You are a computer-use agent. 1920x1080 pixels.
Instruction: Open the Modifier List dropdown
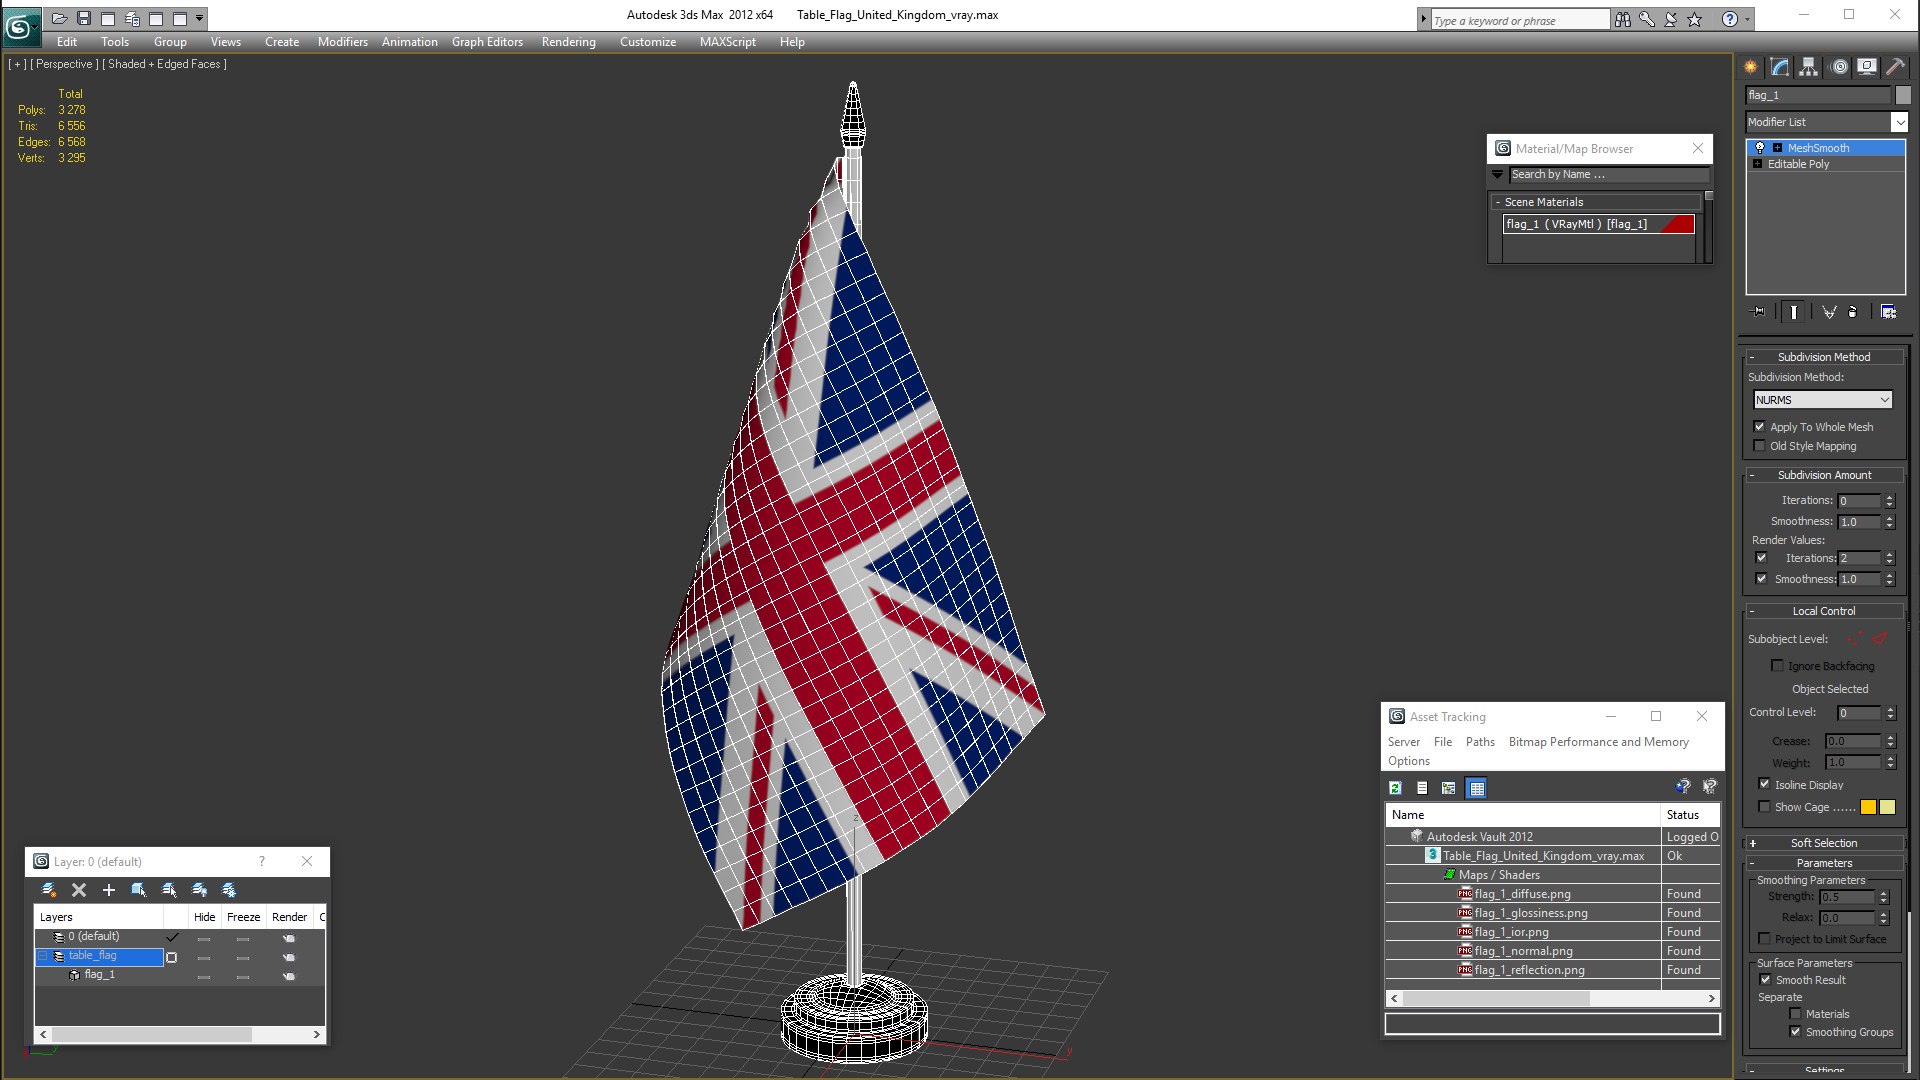(1899, 122)
